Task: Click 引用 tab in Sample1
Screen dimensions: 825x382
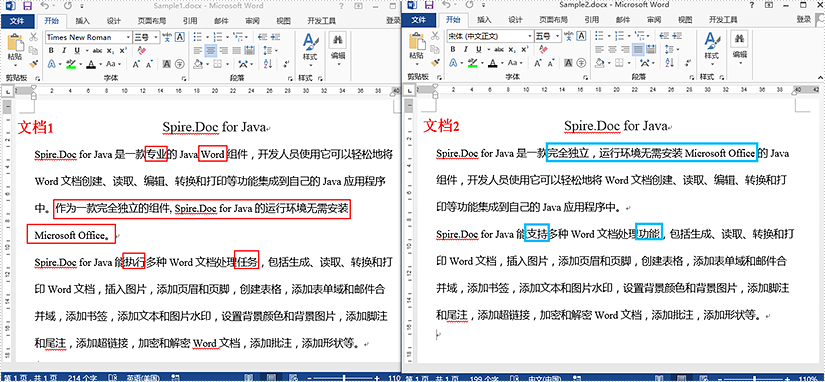Action: pos(190,21)
